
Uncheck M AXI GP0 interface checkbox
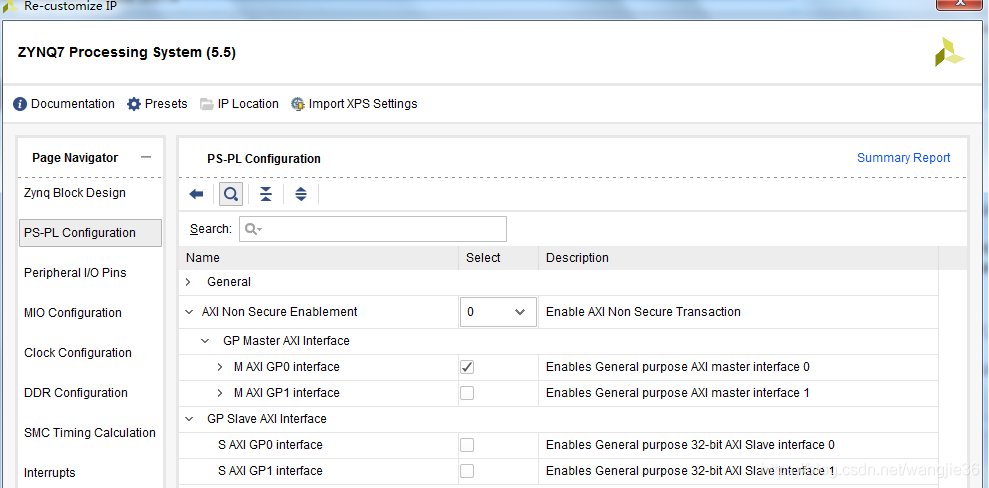[467, 367]
